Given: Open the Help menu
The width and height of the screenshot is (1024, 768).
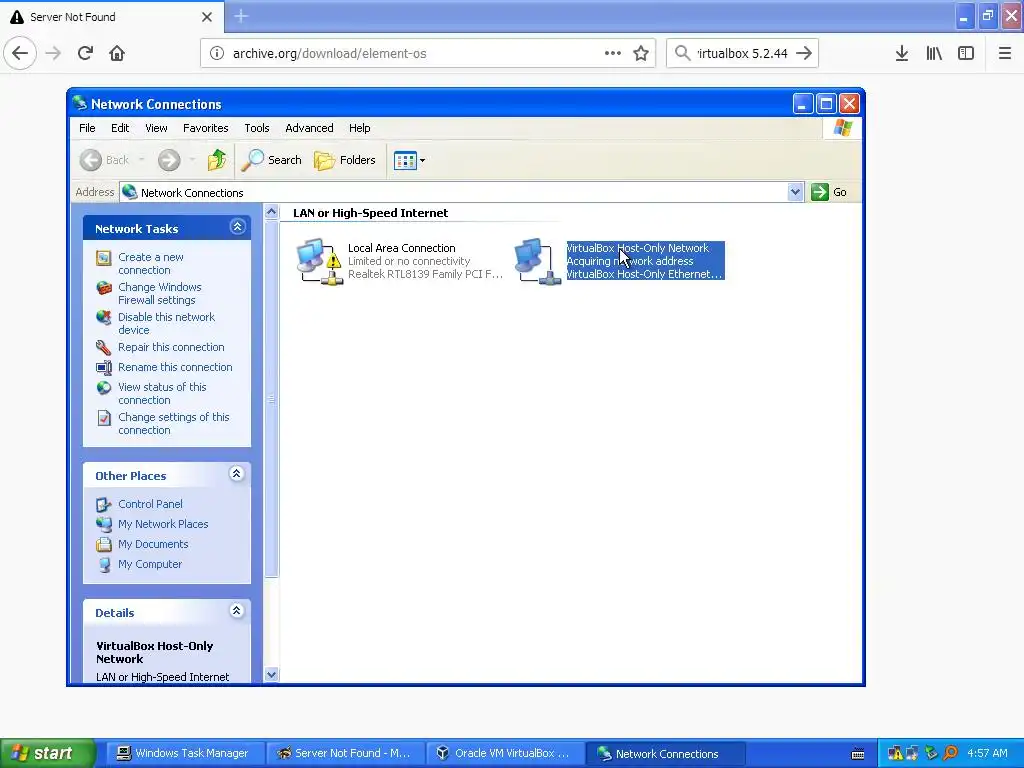Looking at the screenshot, I should coord(359,128).
